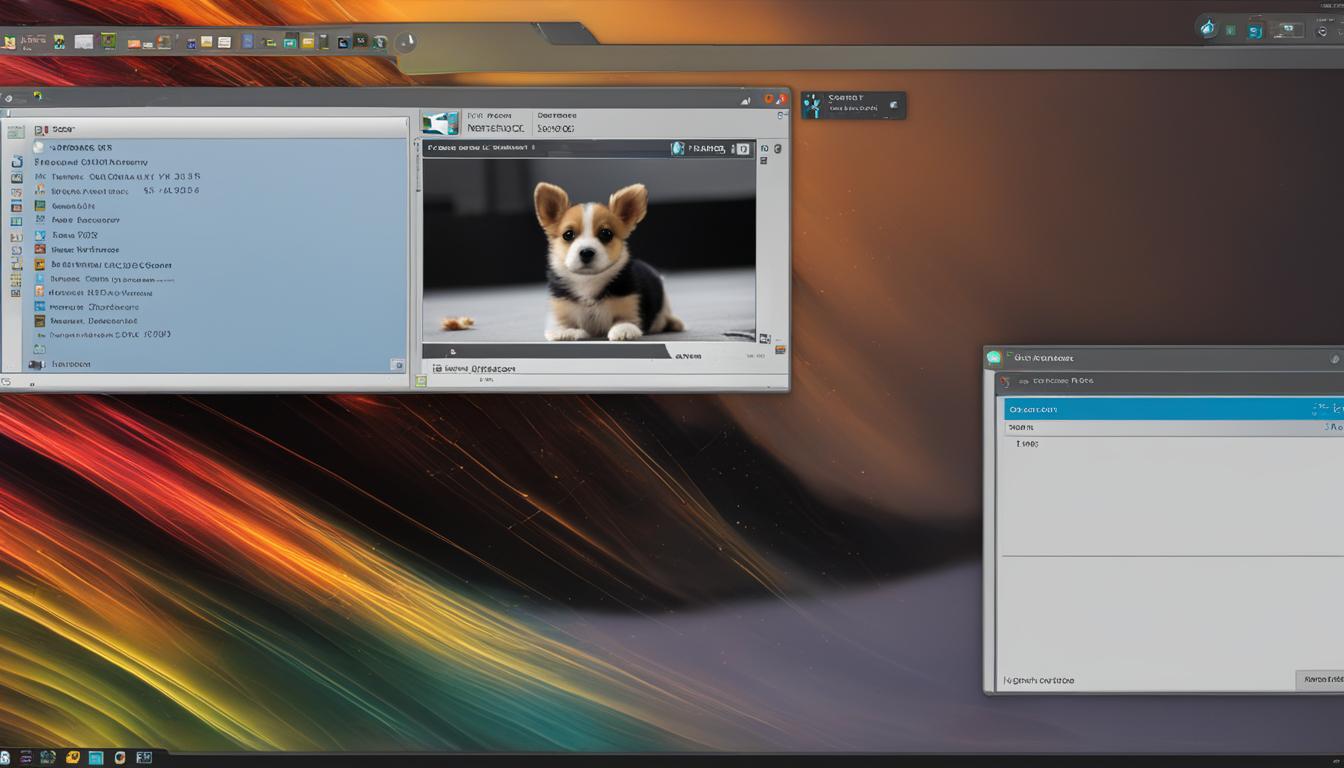Open the snapshot tool beside the resolution dropdown
The width and height of the screenshot is (1344, 768).
click(742, 148)
